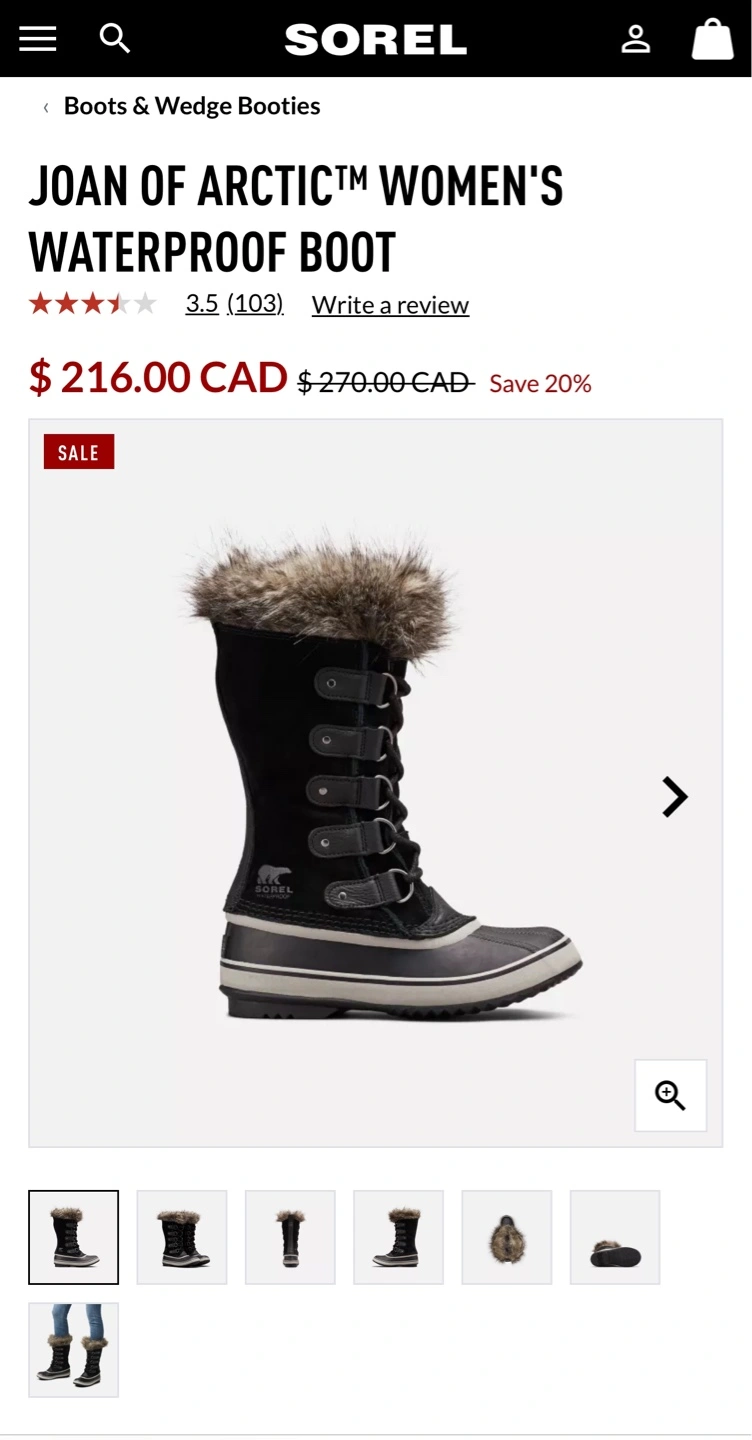The height and width of the screenshot is (1440, 752).
Task: Go to the SOREL home logo
Action: coord(376,40)
